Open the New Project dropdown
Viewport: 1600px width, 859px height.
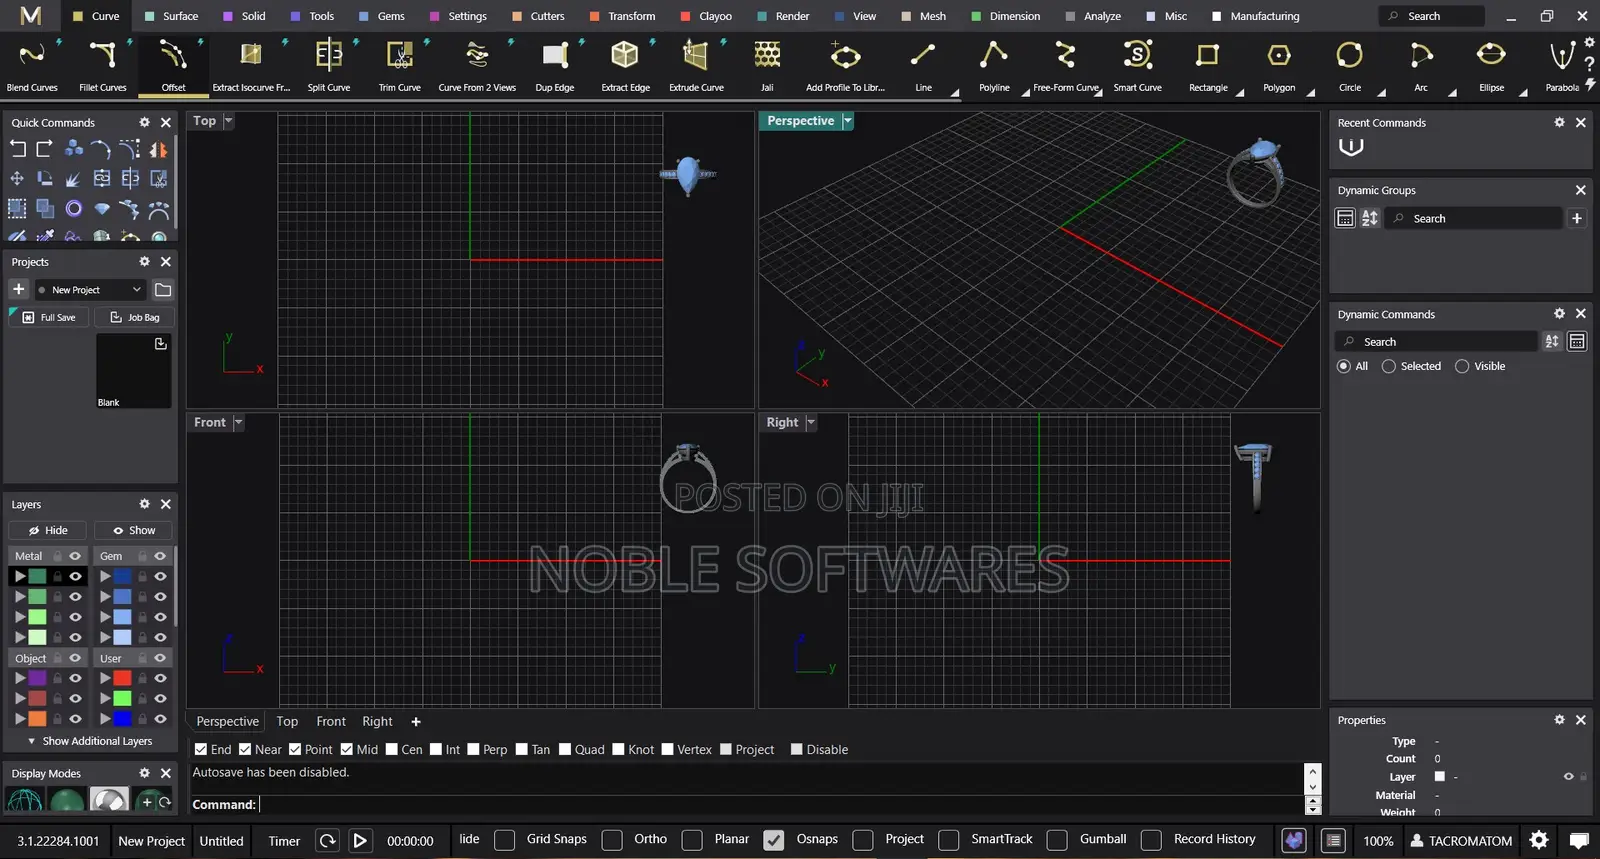pyautogui.click(x=90, y=290)
